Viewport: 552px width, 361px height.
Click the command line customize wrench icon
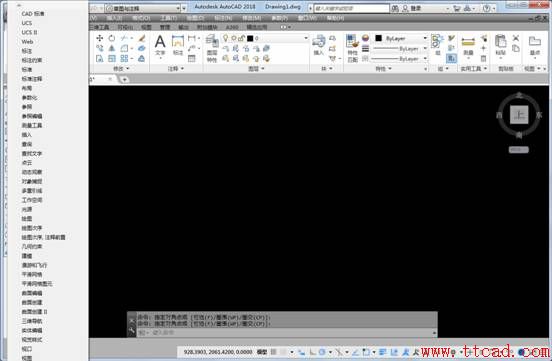[x=132, y=330]
